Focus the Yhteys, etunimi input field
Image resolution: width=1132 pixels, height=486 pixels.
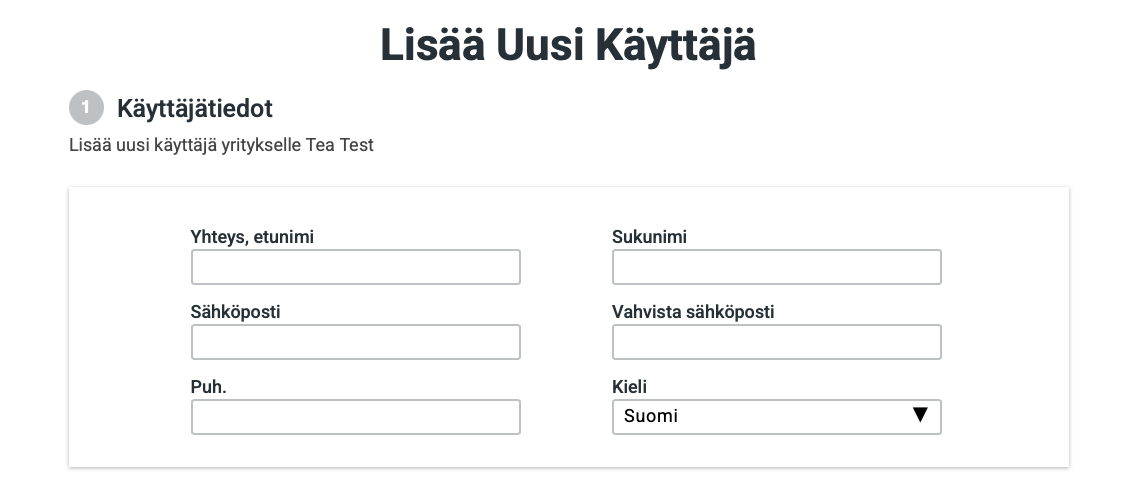355,267
